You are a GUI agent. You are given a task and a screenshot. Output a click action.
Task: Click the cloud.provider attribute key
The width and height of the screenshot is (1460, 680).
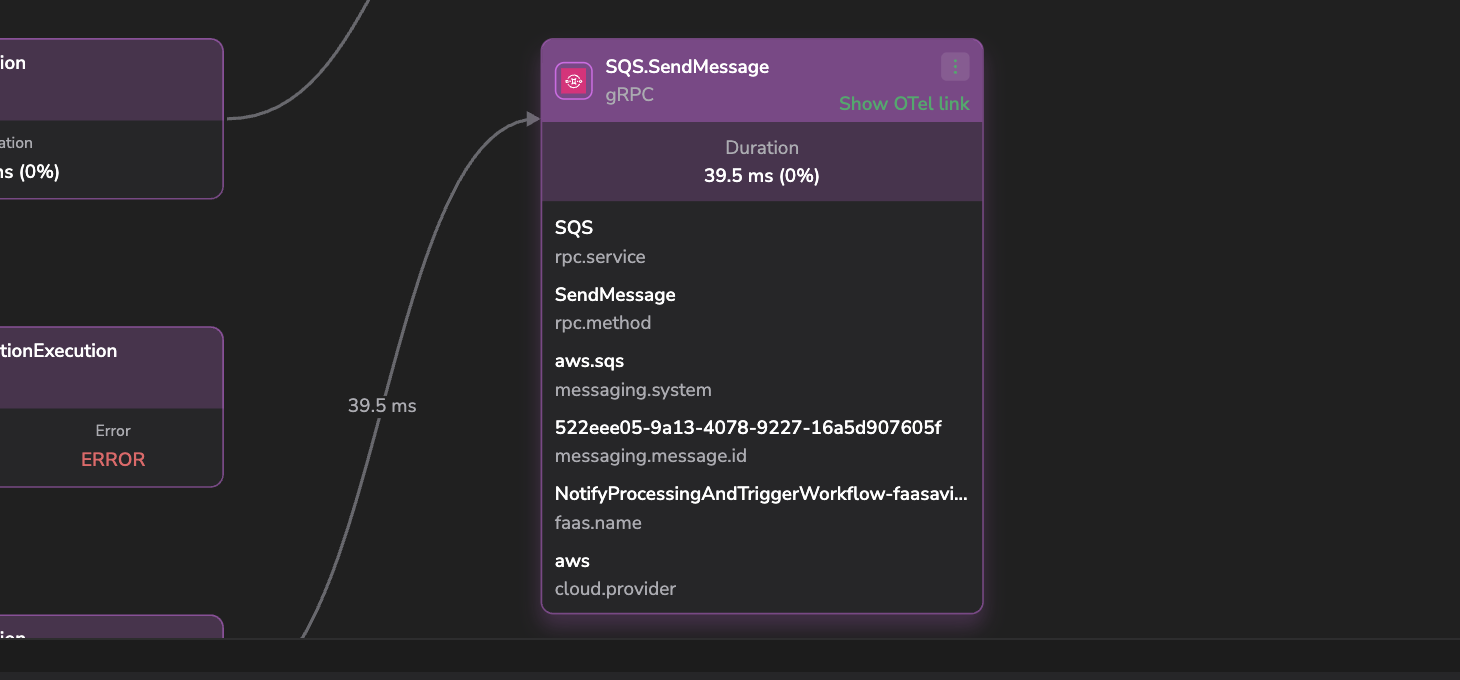coord(615,589)
